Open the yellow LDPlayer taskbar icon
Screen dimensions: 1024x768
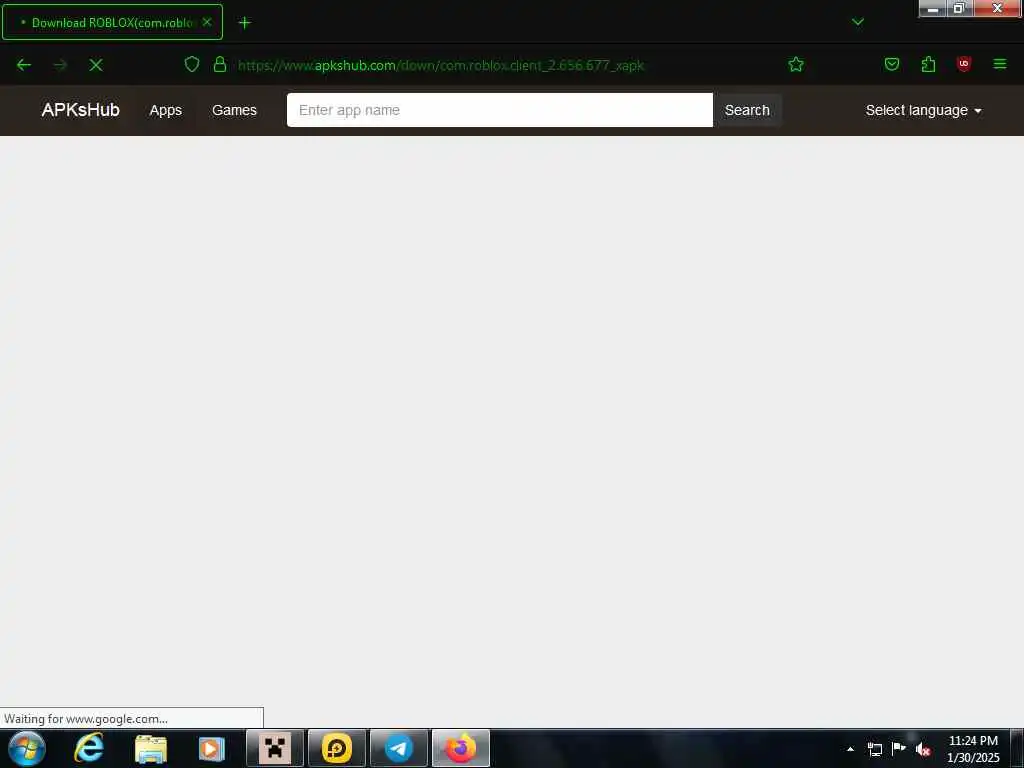pos(337,748)
